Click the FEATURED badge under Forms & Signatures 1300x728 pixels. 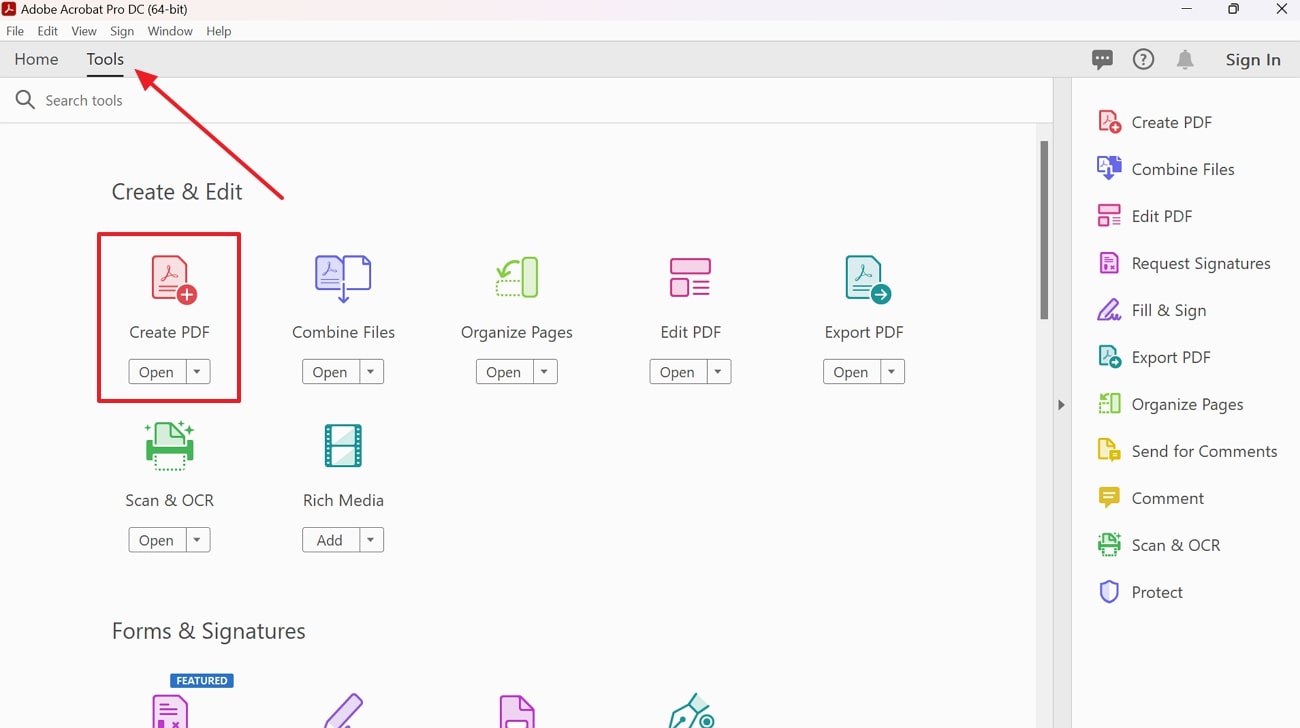[202, 681]
